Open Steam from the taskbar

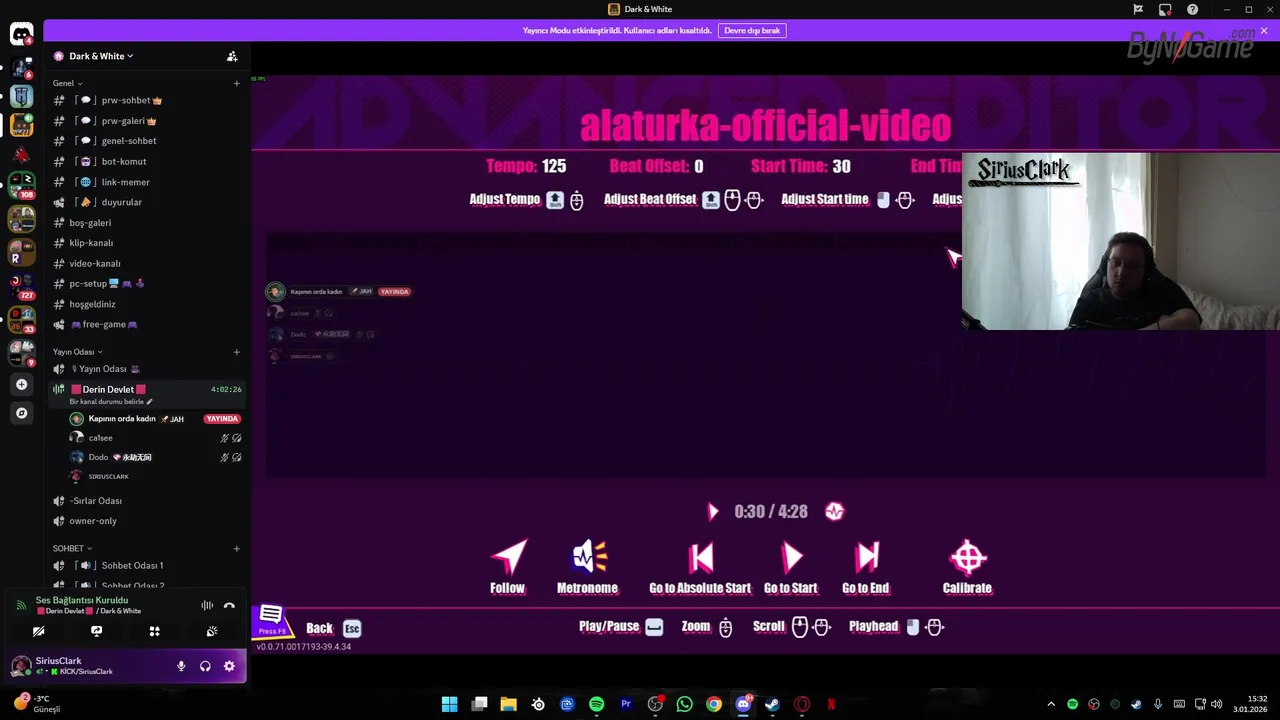click(772, 704)
